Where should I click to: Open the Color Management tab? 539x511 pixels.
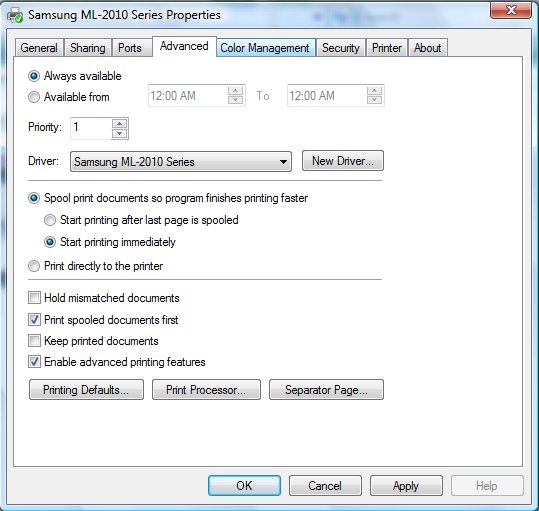click(265, 47)
